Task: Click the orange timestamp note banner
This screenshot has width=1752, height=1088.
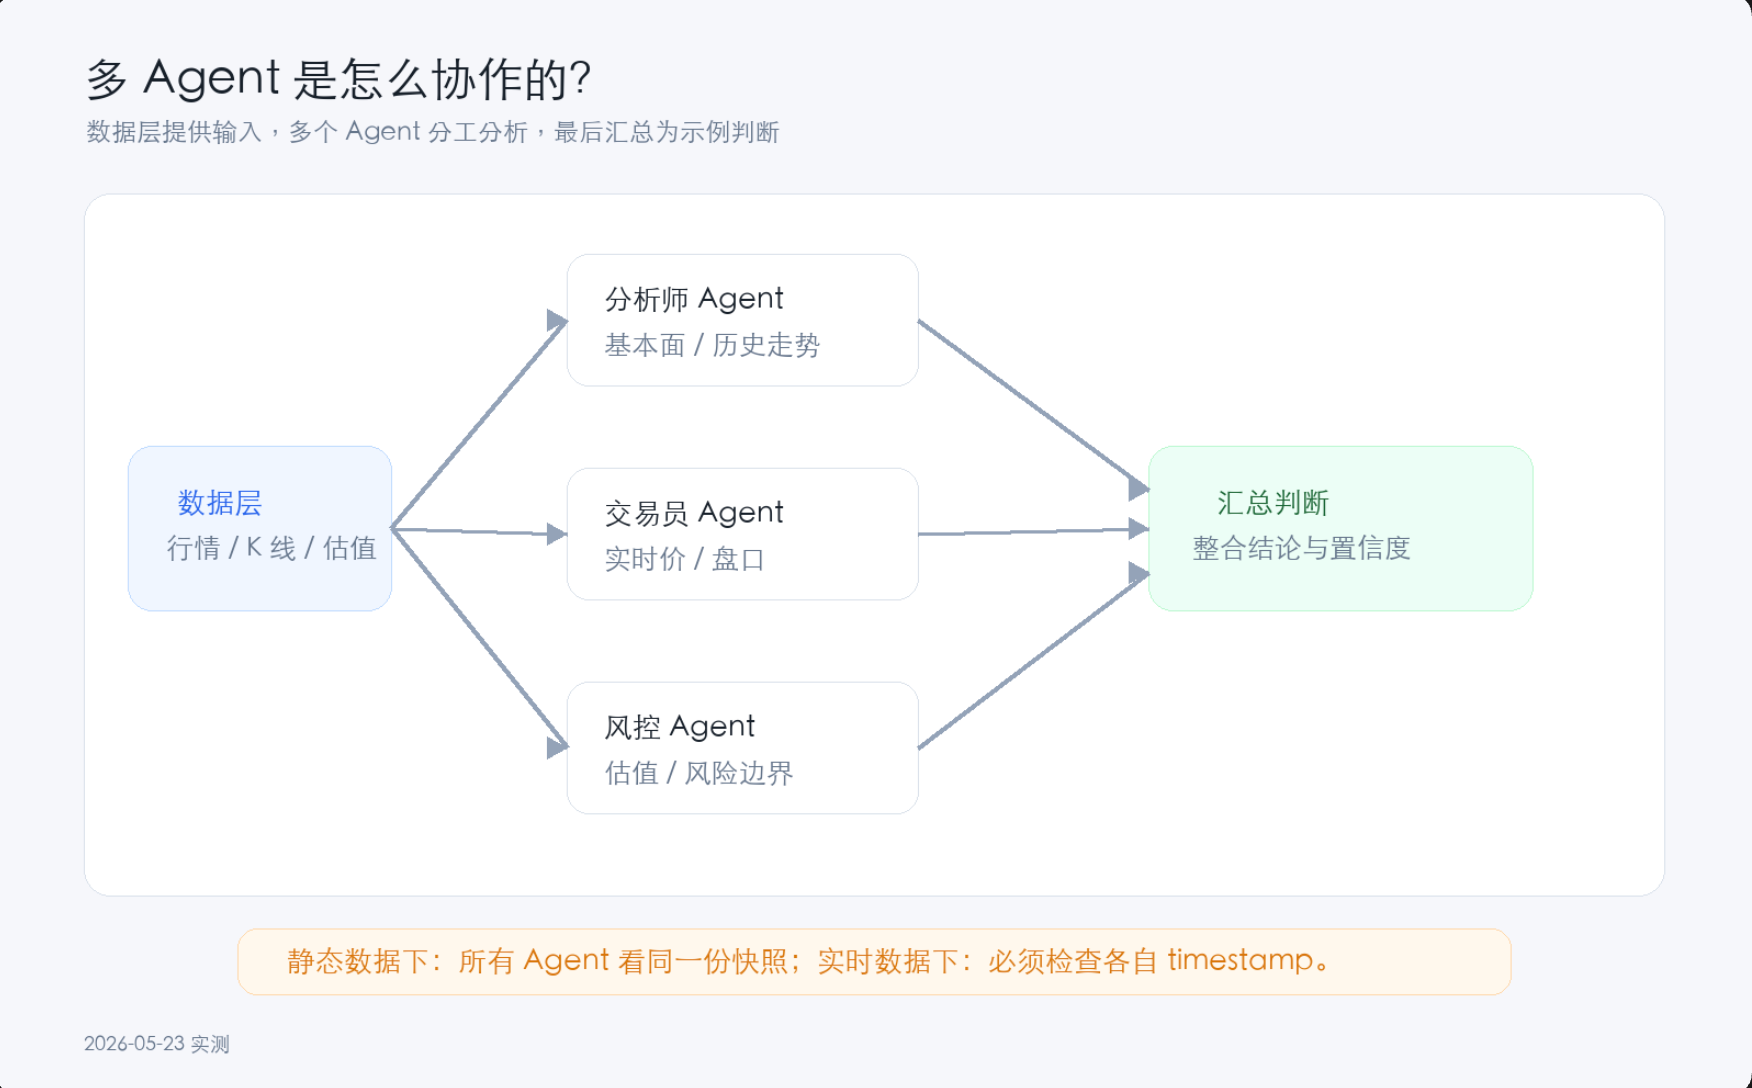Action: point(874,961)
